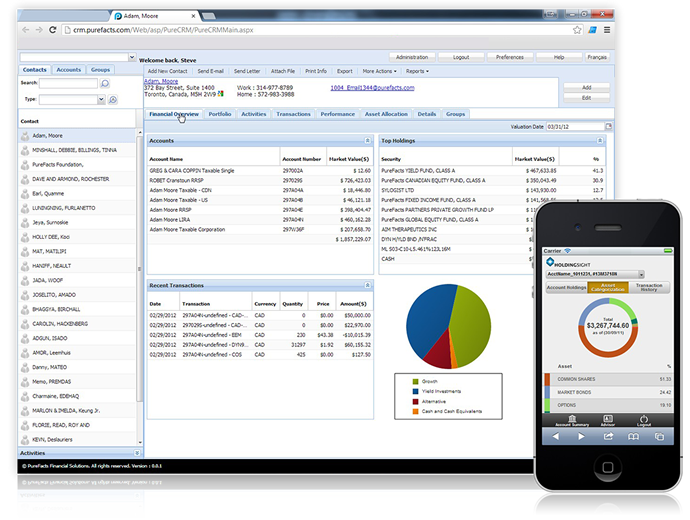Tap the Account Summary icon on the phone

(572, 420)
